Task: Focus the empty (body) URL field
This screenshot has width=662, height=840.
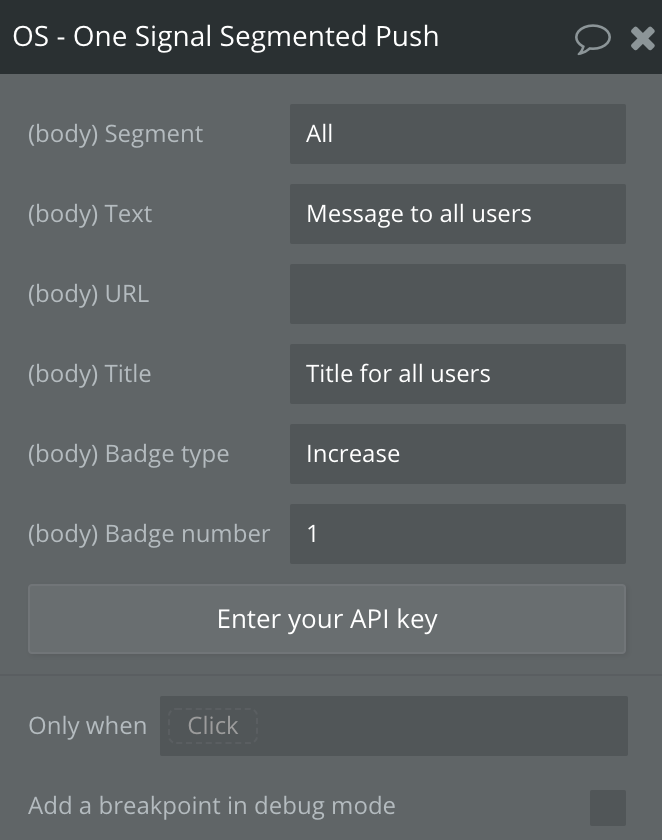Action: pos(458,294)
